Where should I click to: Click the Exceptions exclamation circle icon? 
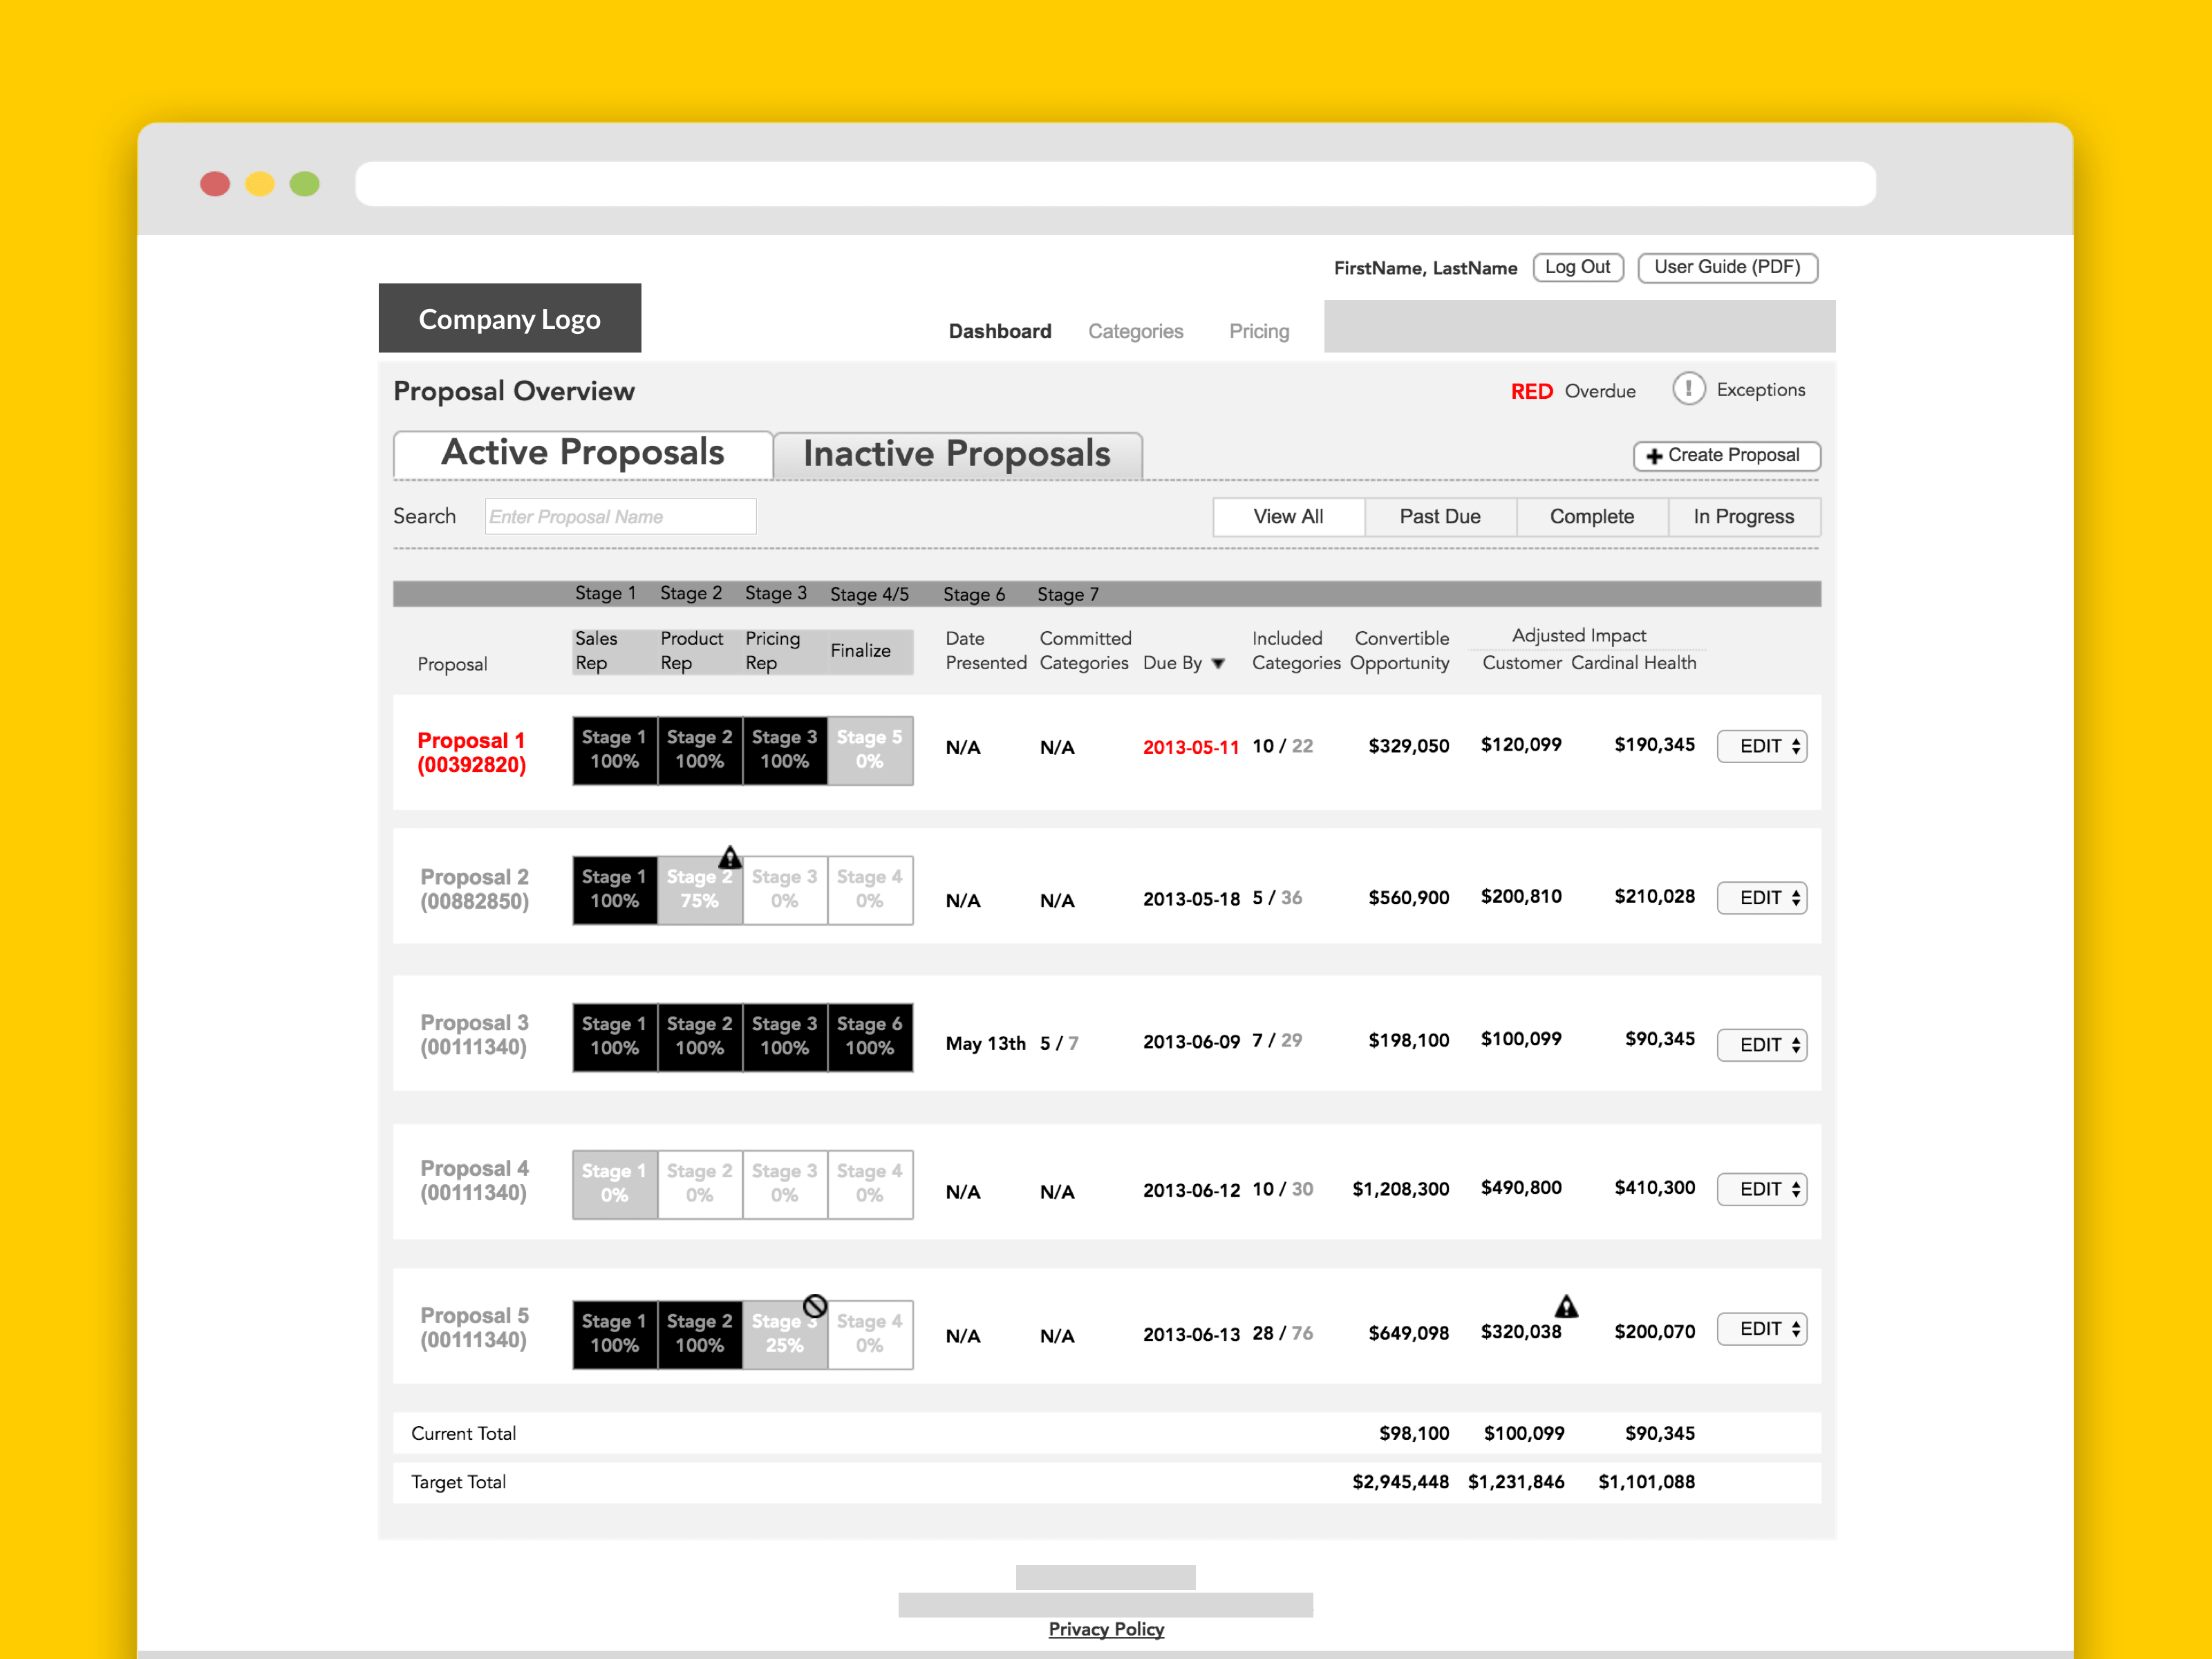click(1688, 388)
